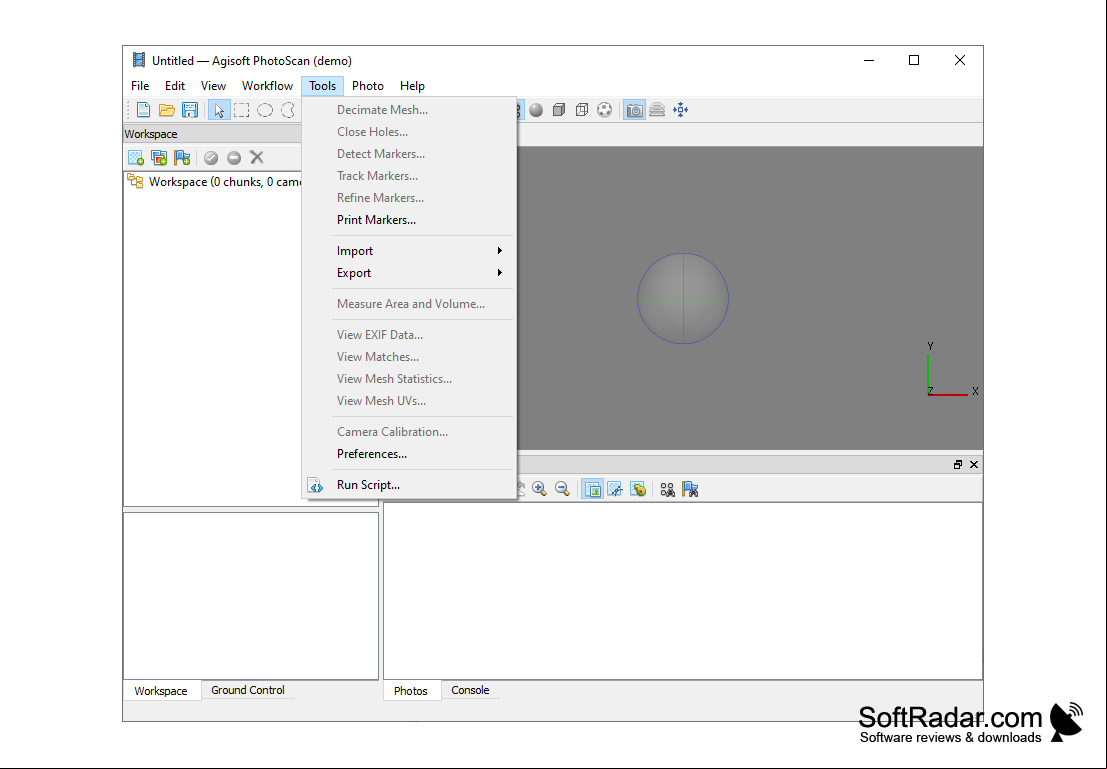Viewport: 1107px width, 769px height.
Task: Choose the rectangle selection tool
Action: [242, 109]
